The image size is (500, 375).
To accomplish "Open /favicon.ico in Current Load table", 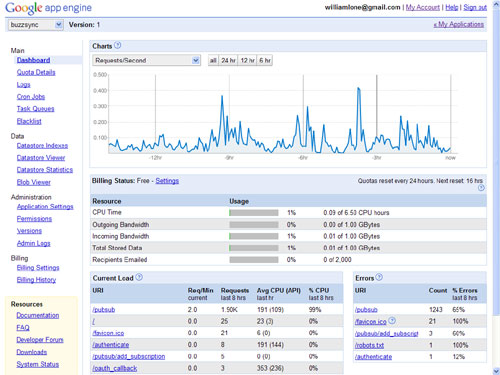I will [108, 333].
